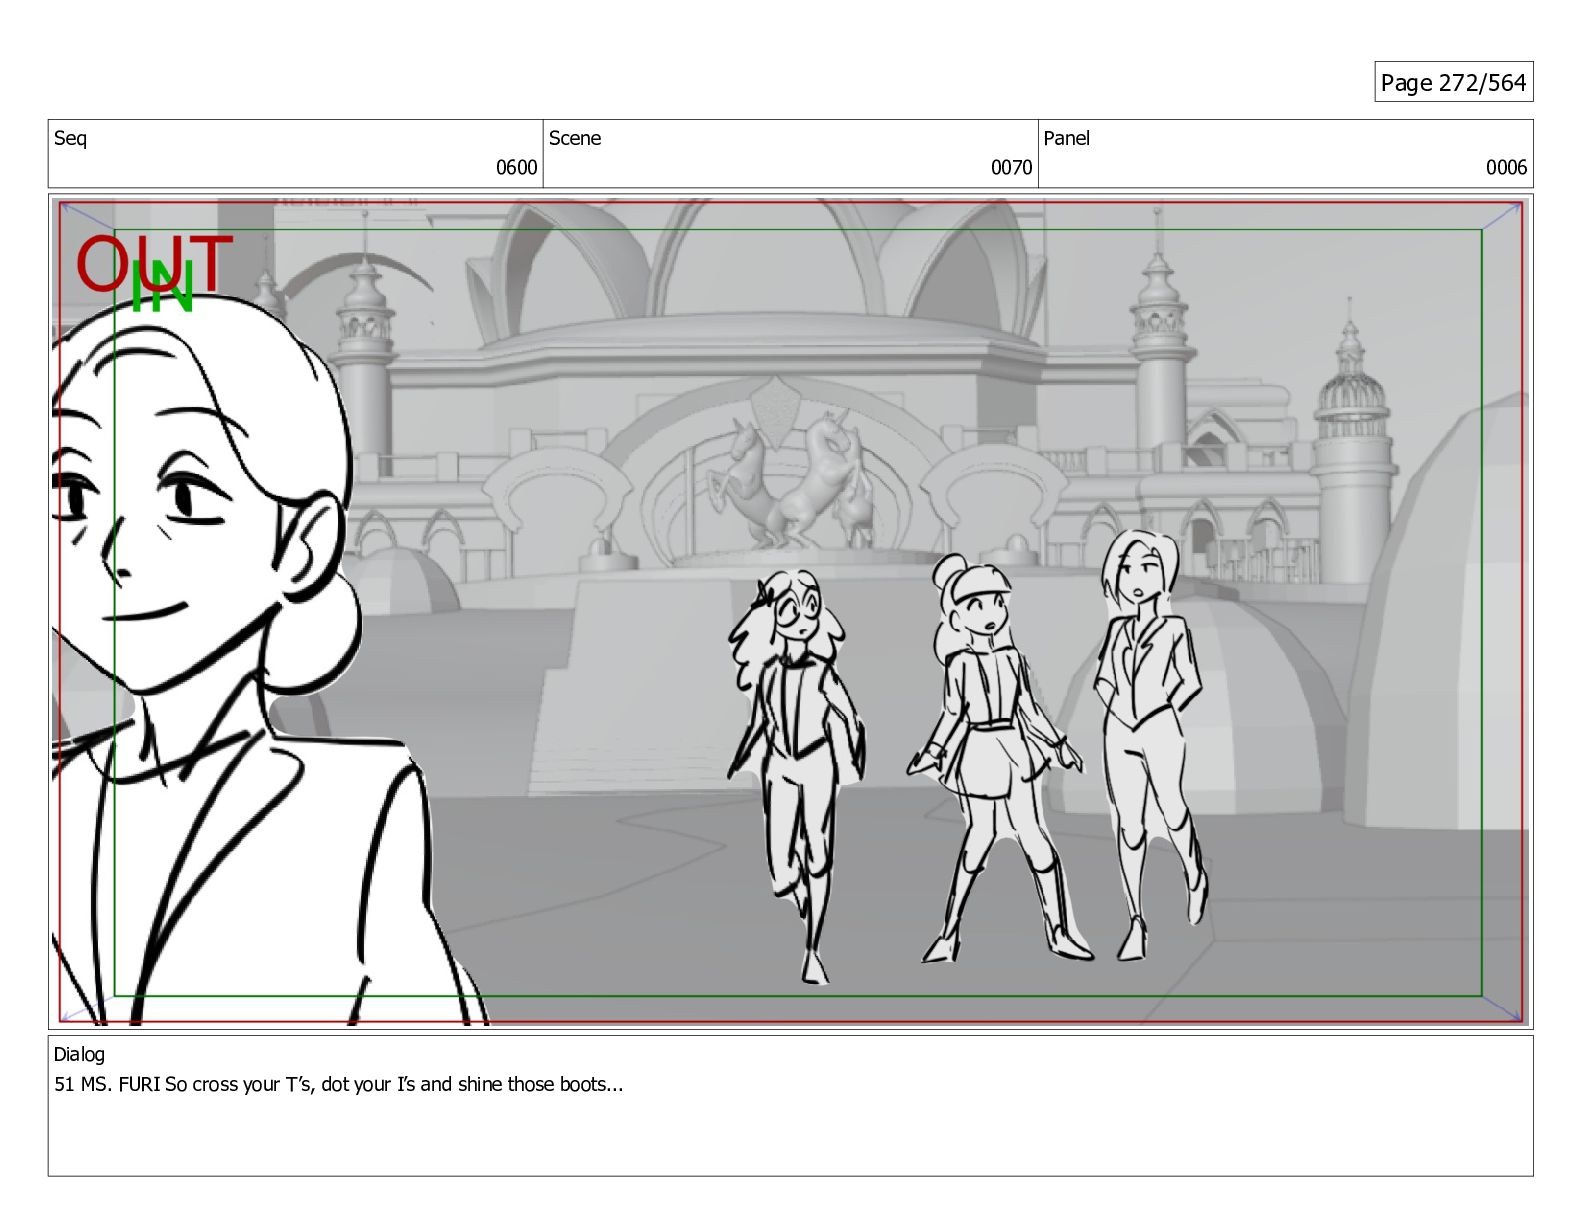1584x1224 pixels.
Task: Select the Dialog label
Action: click(x=79, y=1054)
